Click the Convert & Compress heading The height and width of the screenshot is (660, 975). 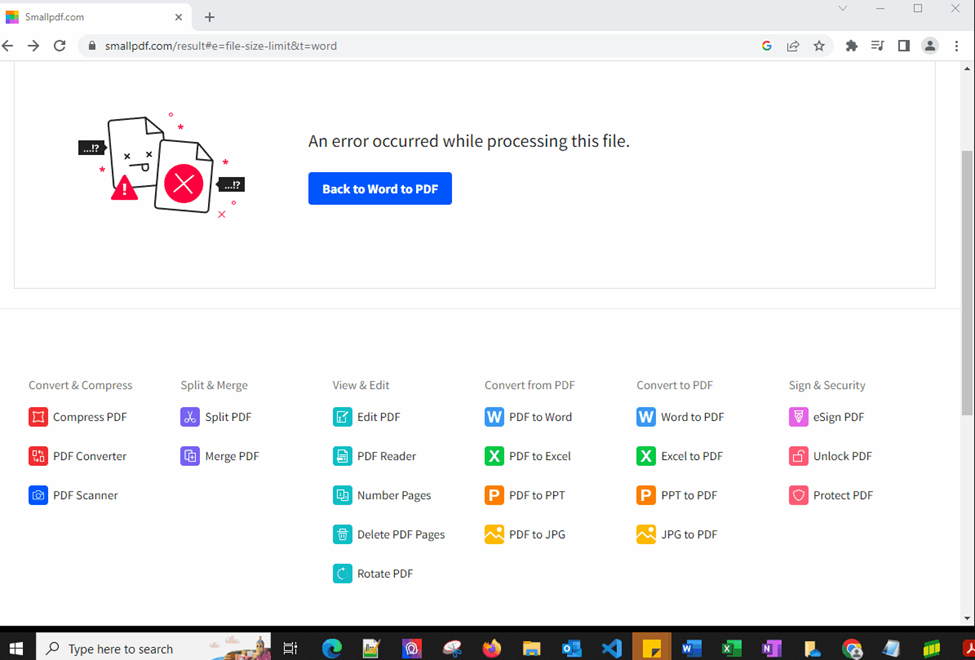[80, 385]
